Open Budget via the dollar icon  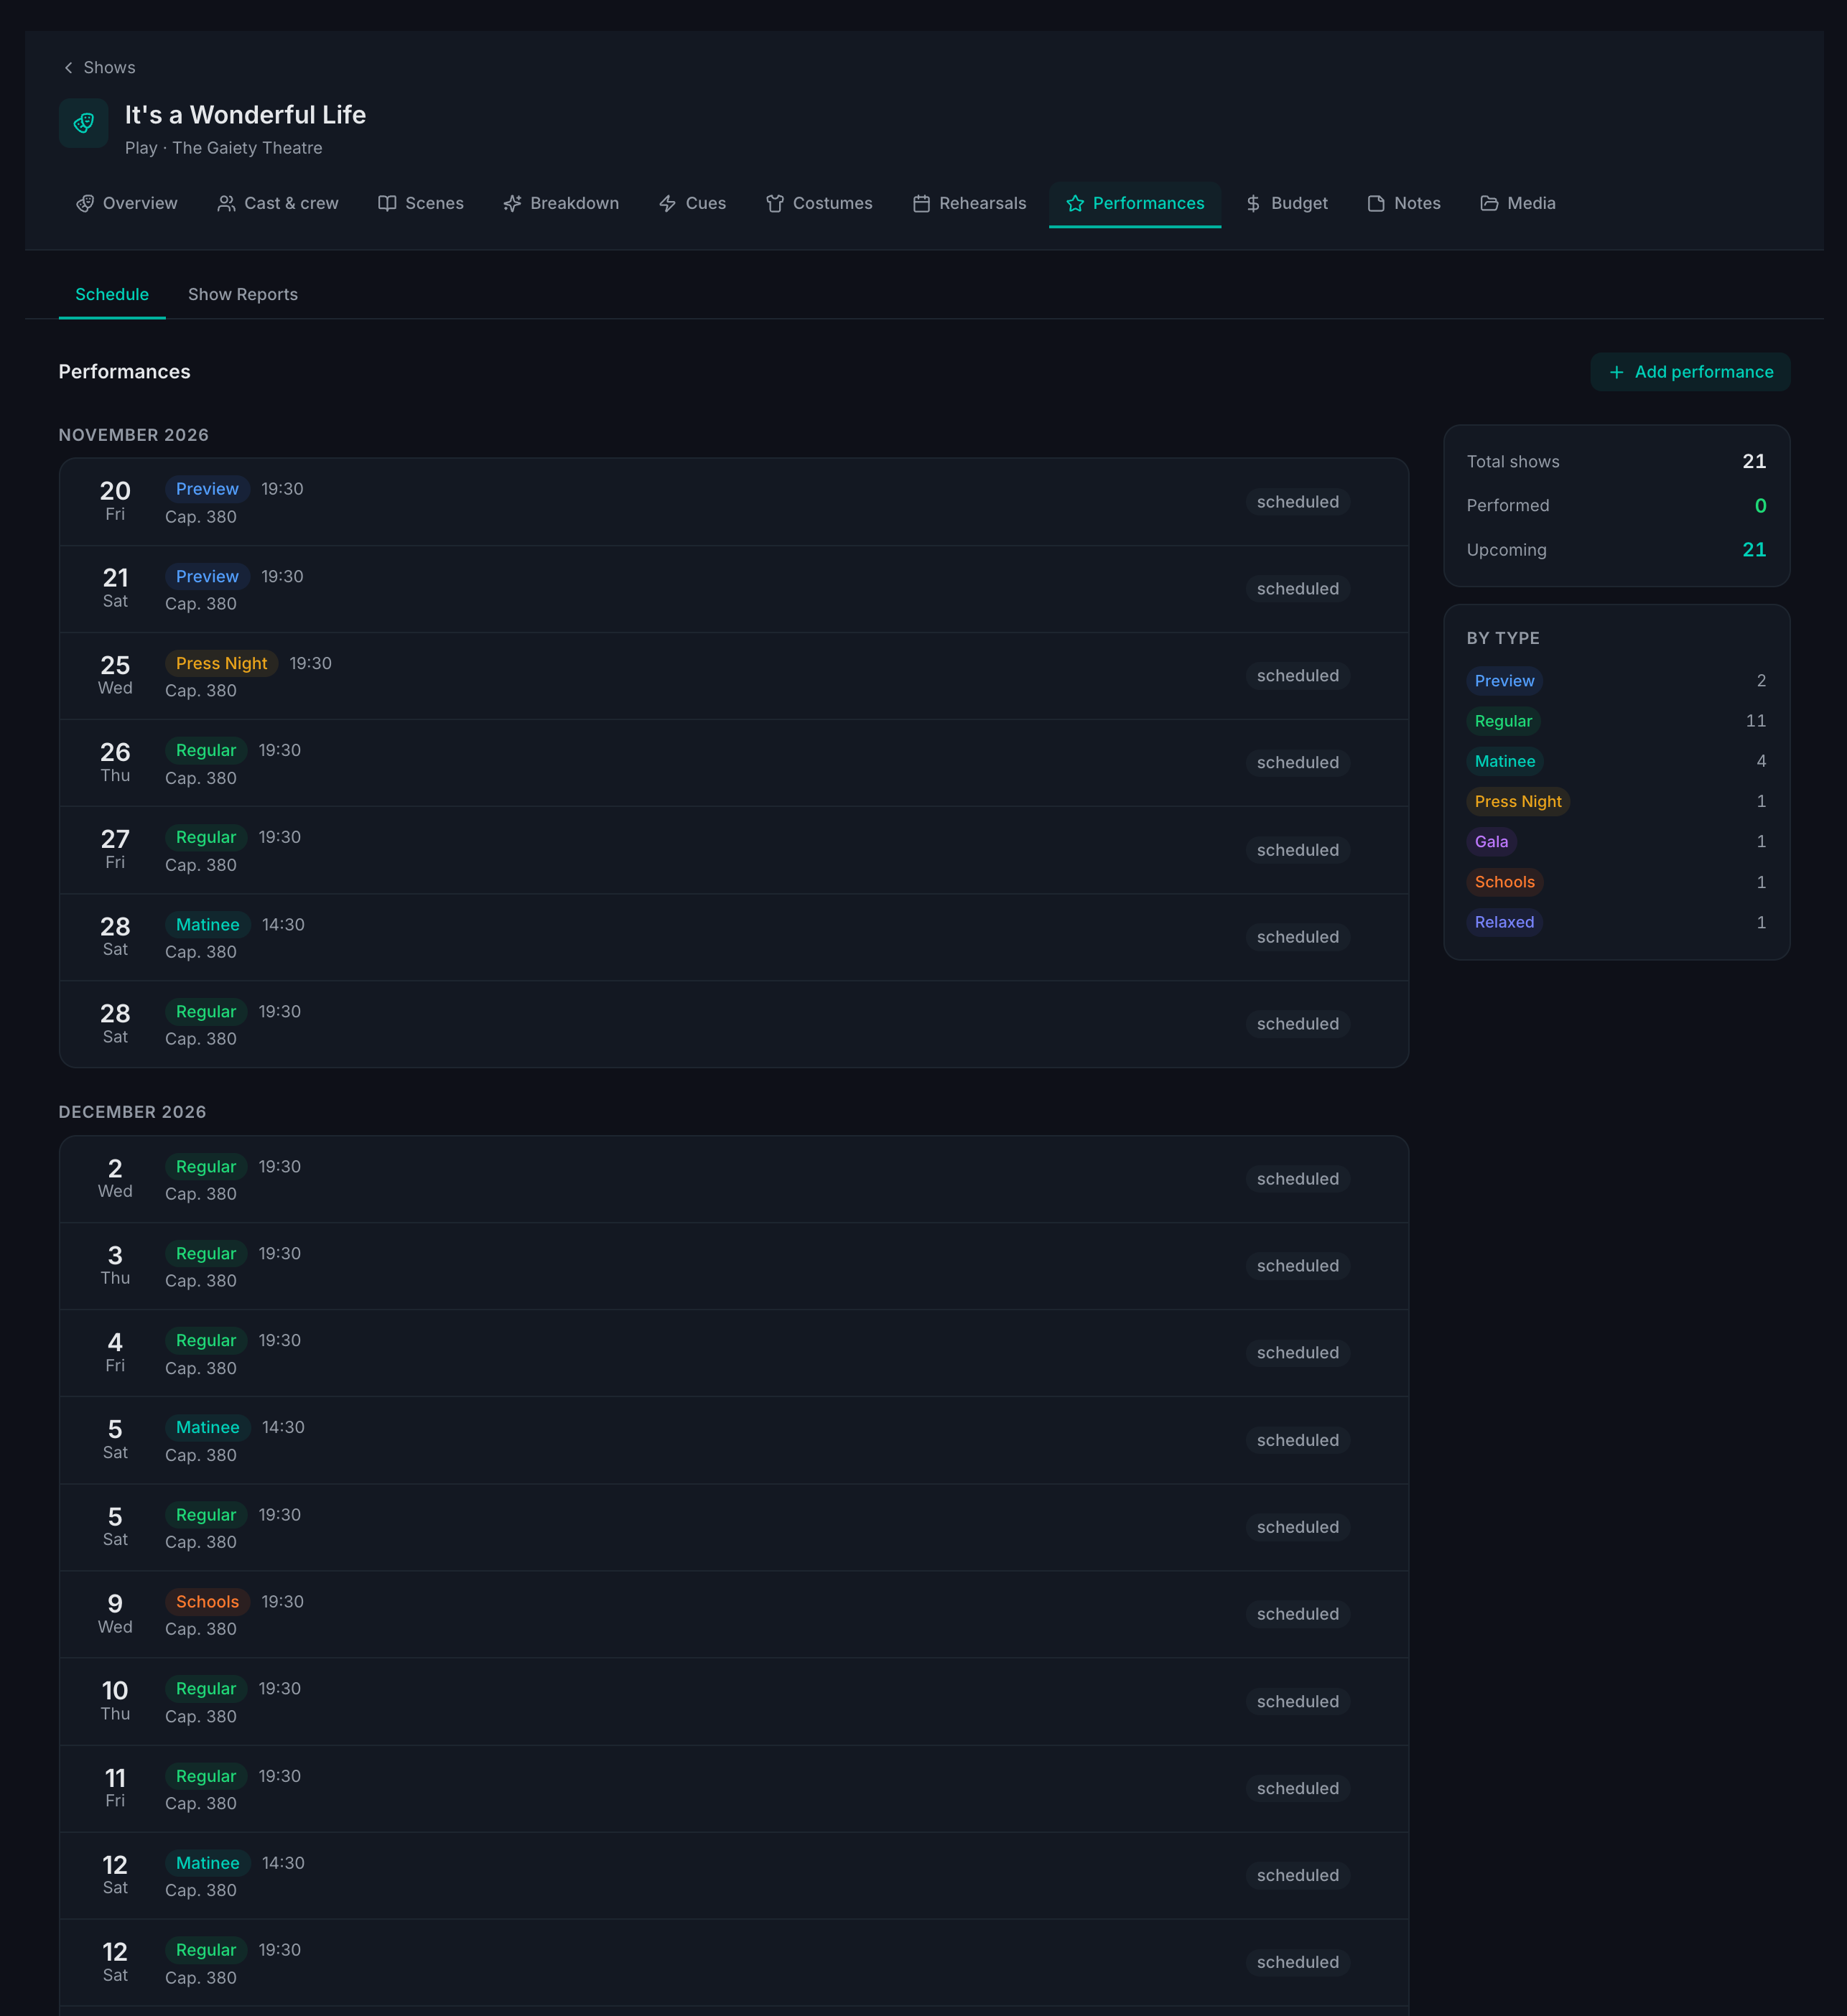click(x=1253, y=204)
